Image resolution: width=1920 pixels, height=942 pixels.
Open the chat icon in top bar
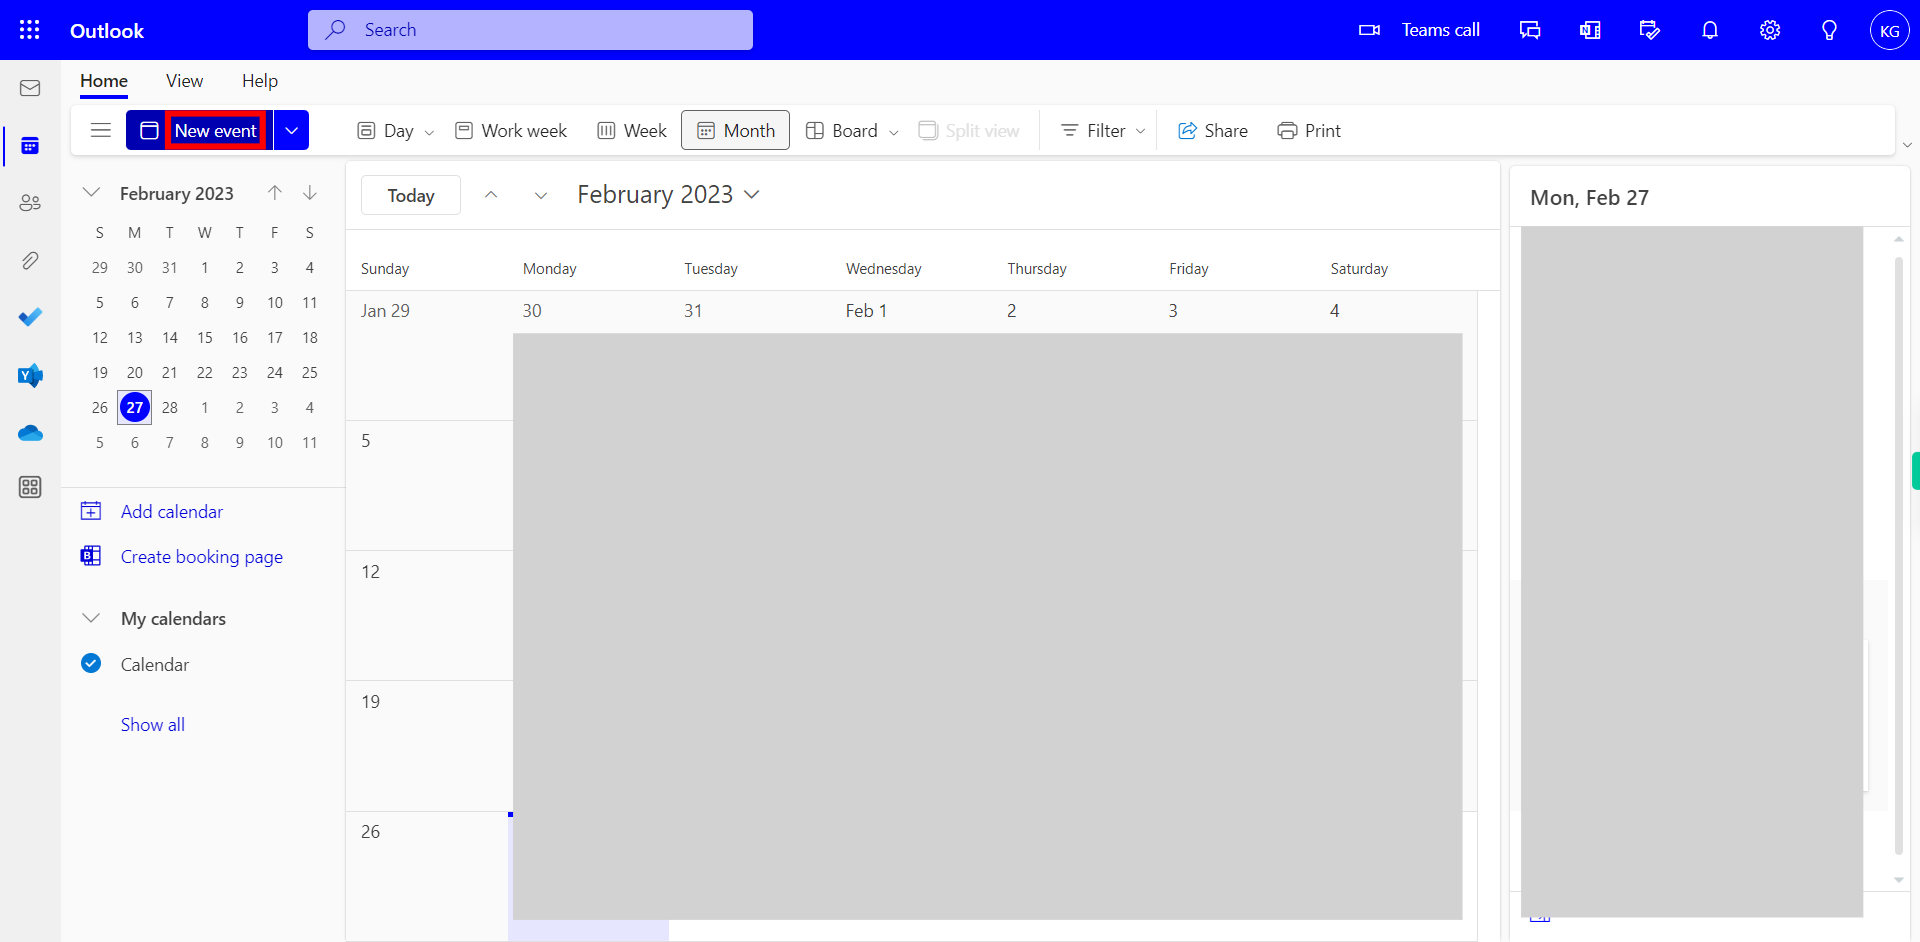[1530, 30]
